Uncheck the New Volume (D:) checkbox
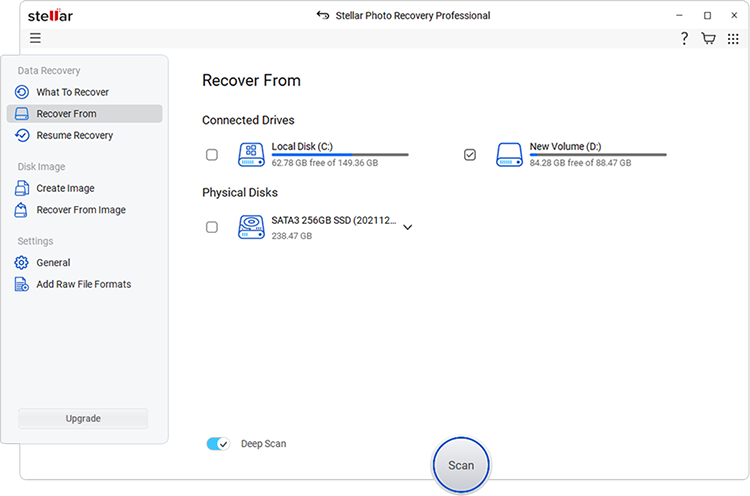 (470, 154)
